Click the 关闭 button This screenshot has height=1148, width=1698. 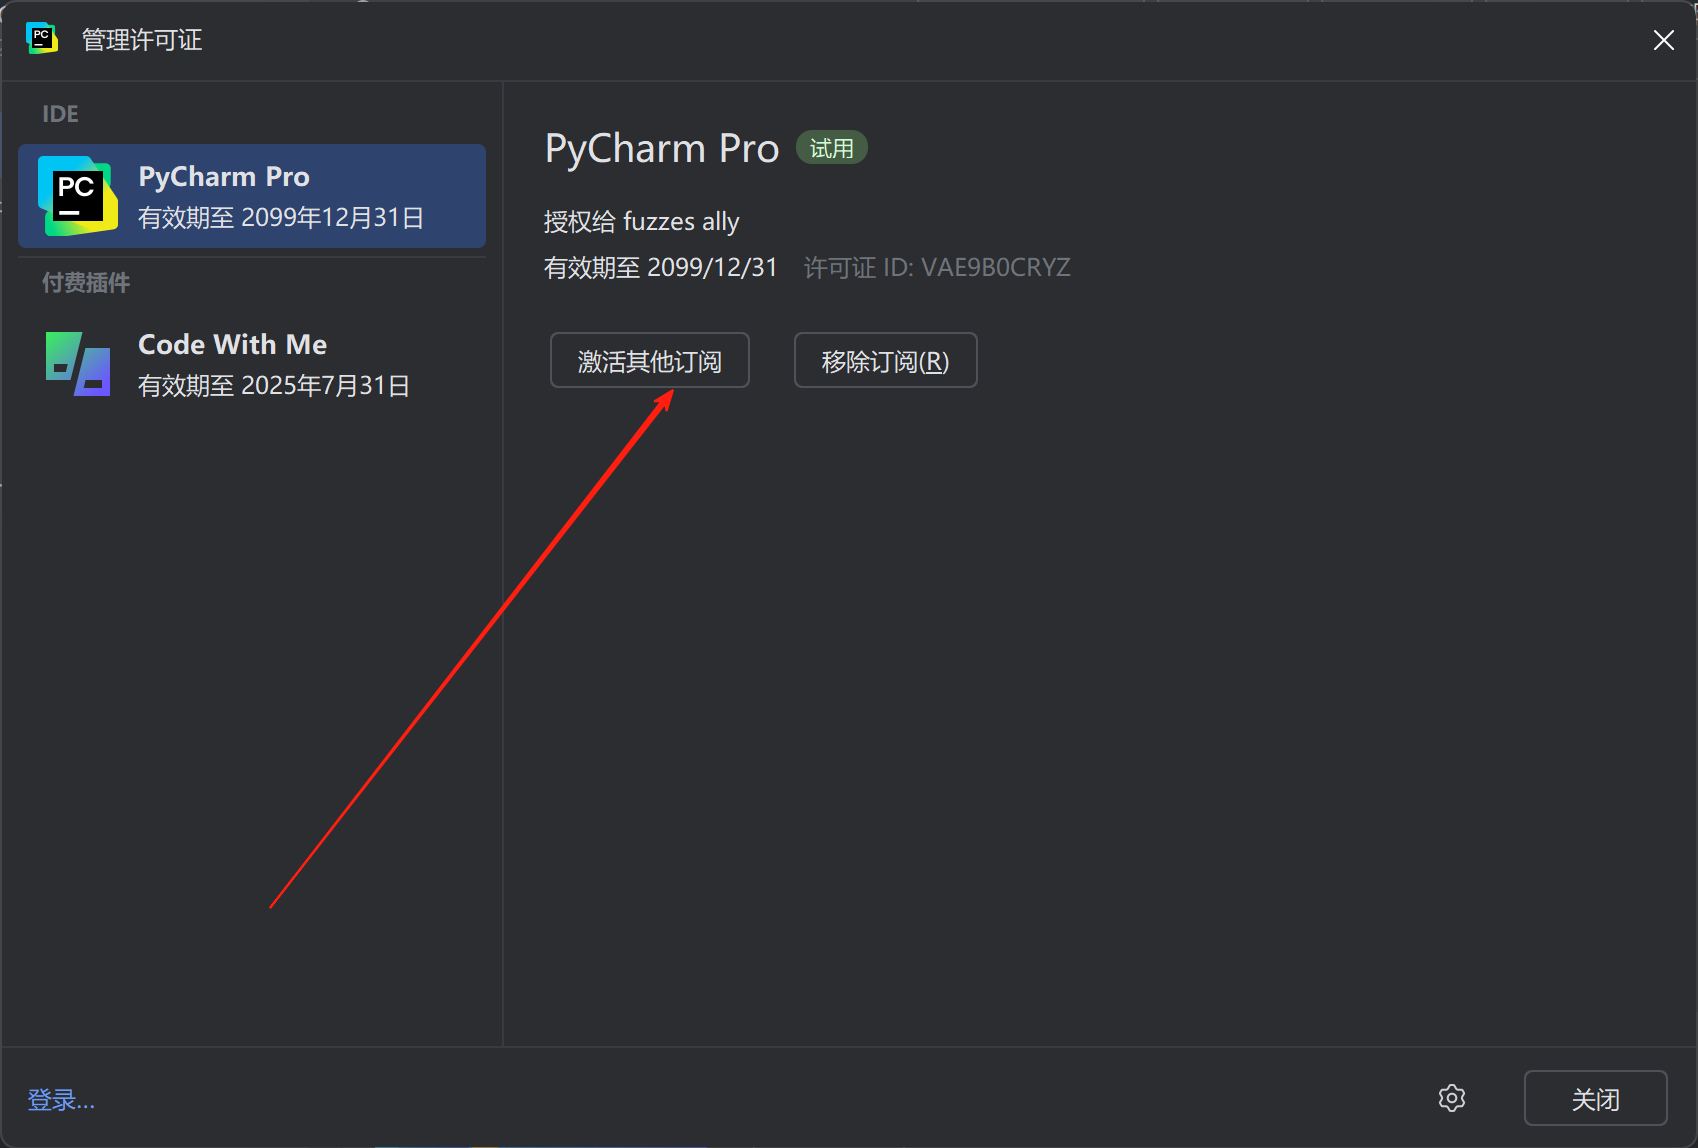click(x=1596, y=1098)
